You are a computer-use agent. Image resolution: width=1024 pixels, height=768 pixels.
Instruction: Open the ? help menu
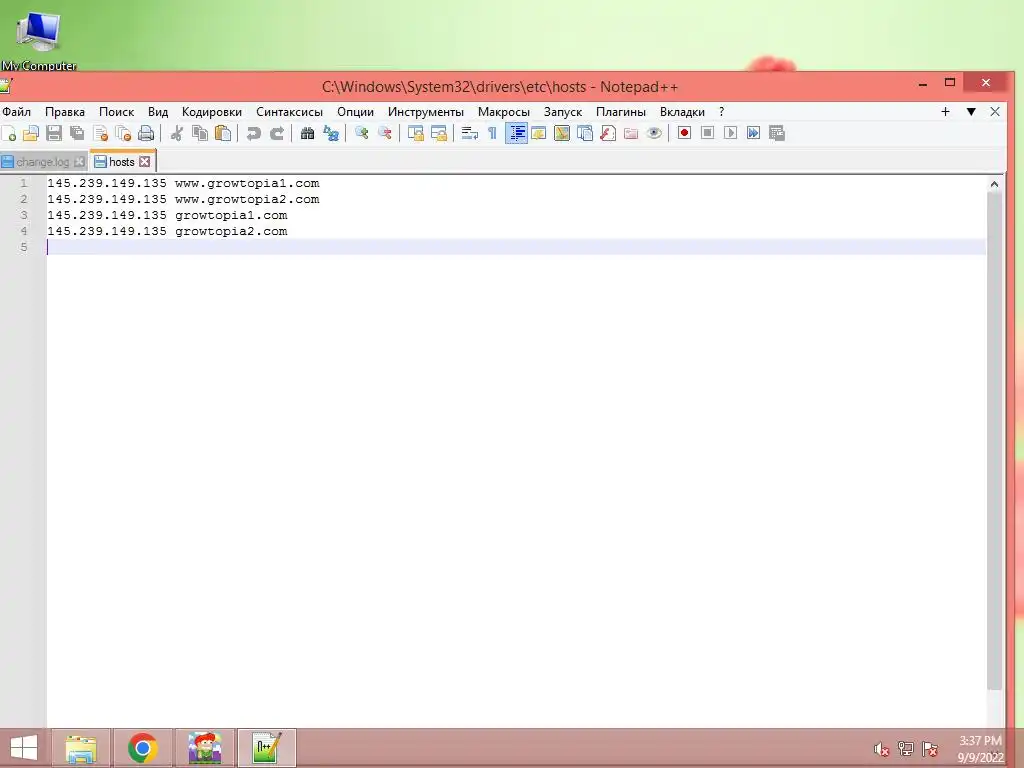coord(722,112)
